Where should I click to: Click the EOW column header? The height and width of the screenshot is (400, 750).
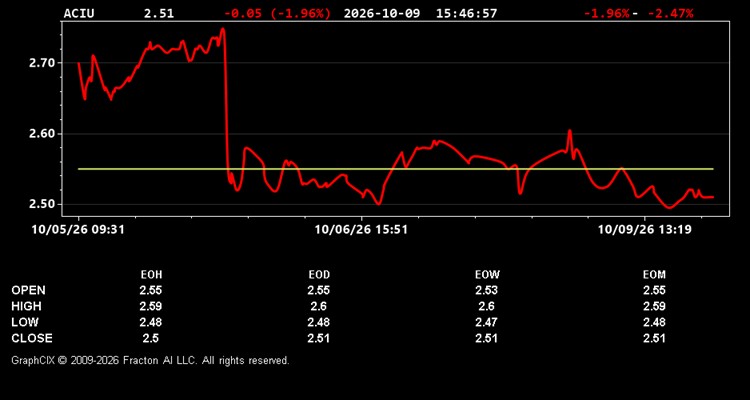486,275
